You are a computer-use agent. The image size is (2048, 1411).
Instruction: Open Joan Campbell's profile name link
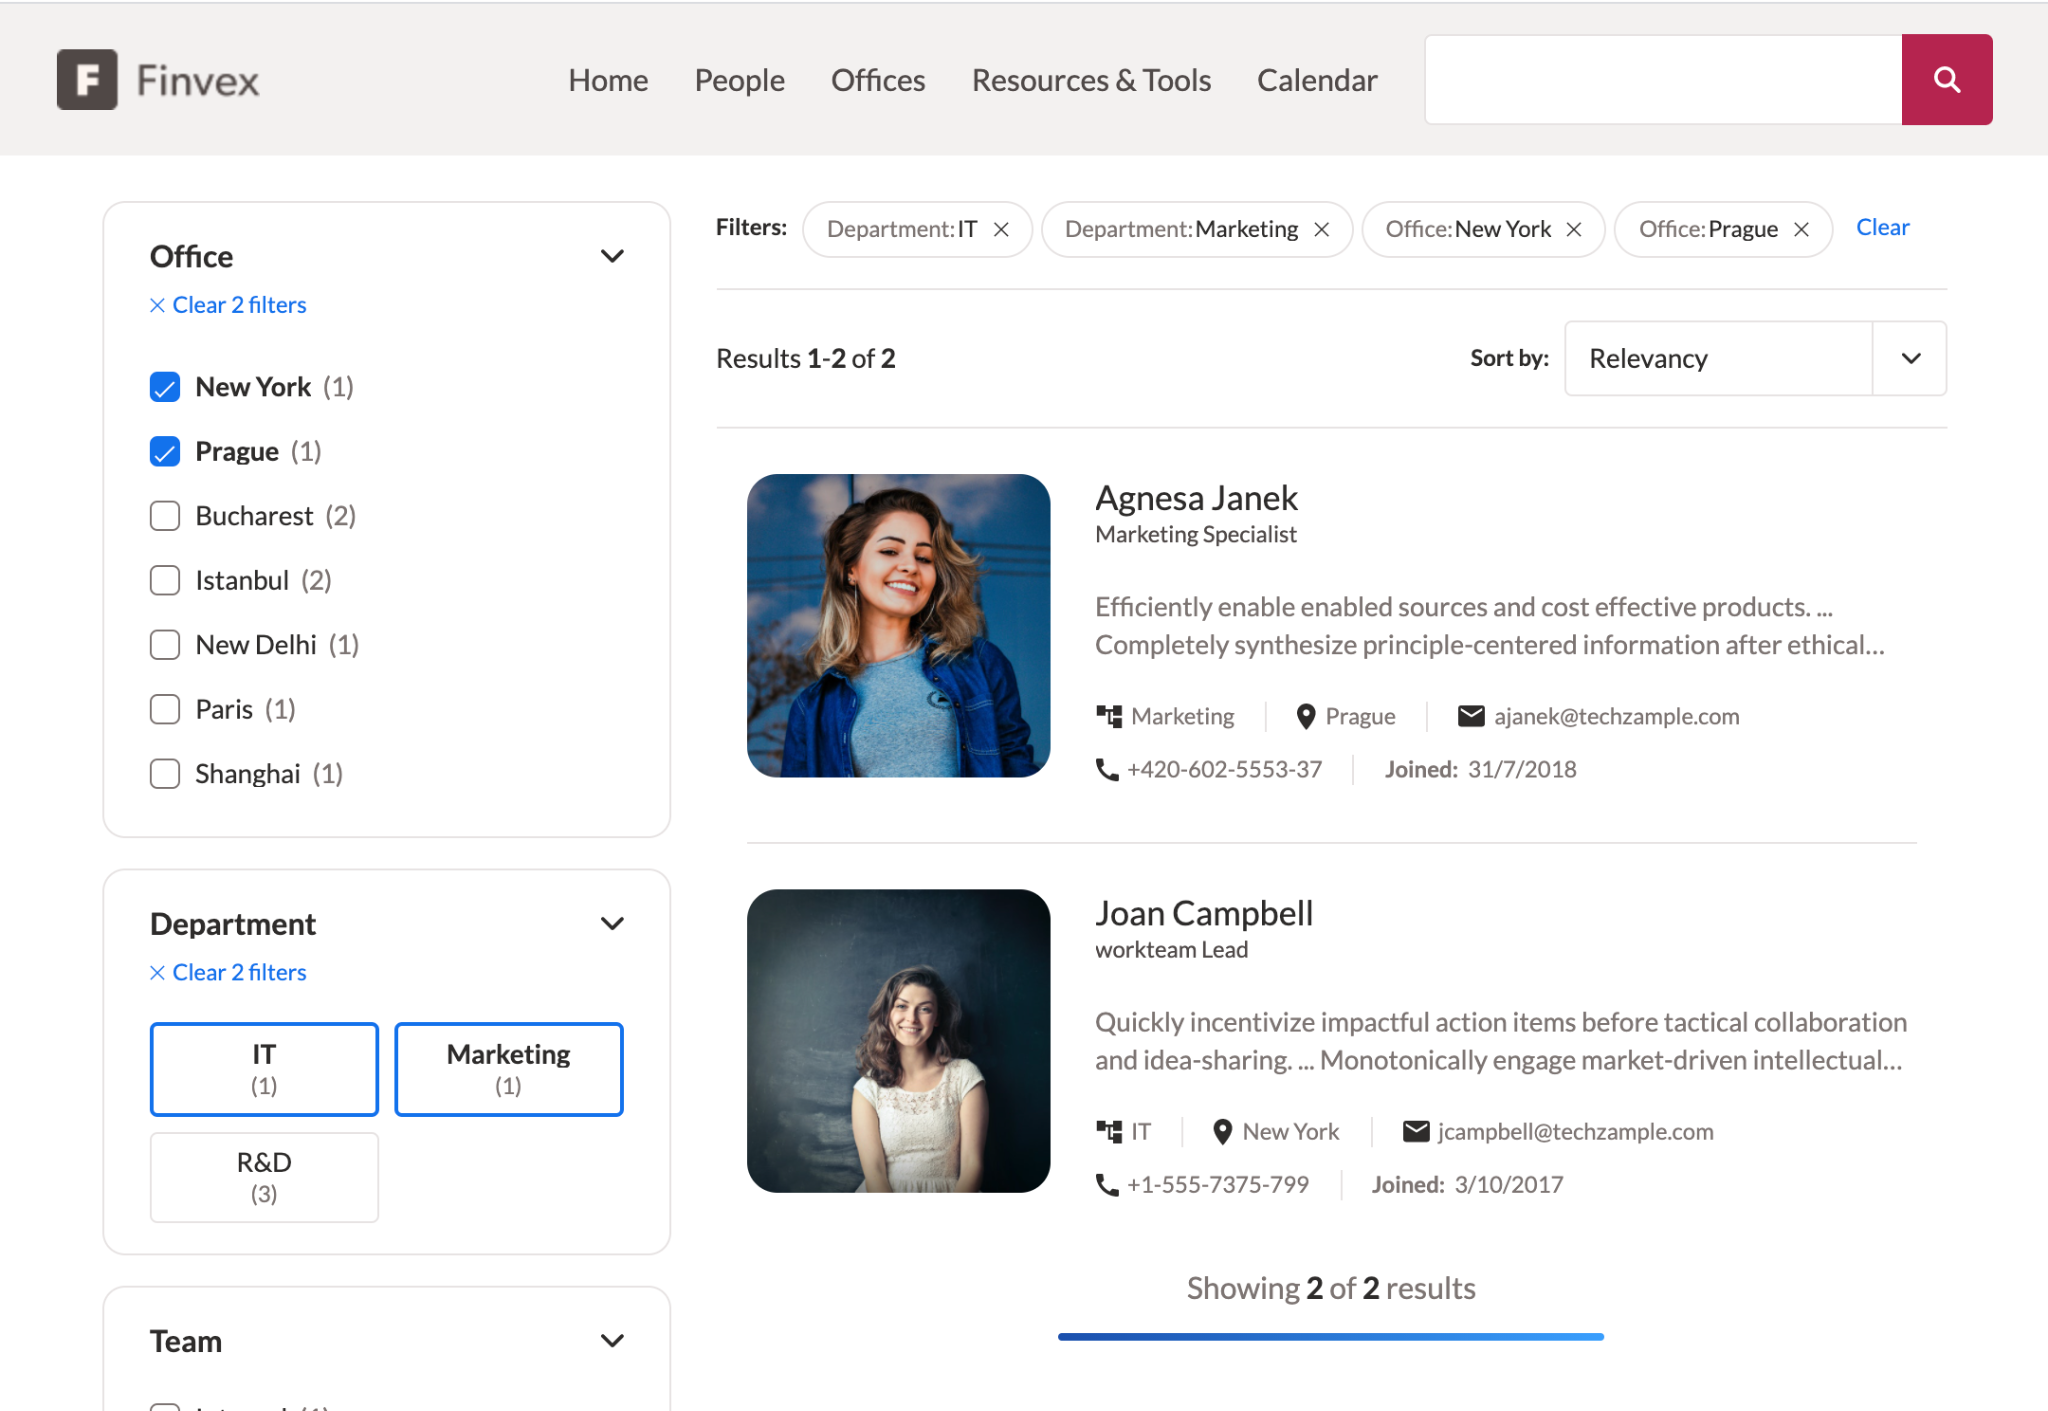tap(1204, 913)
